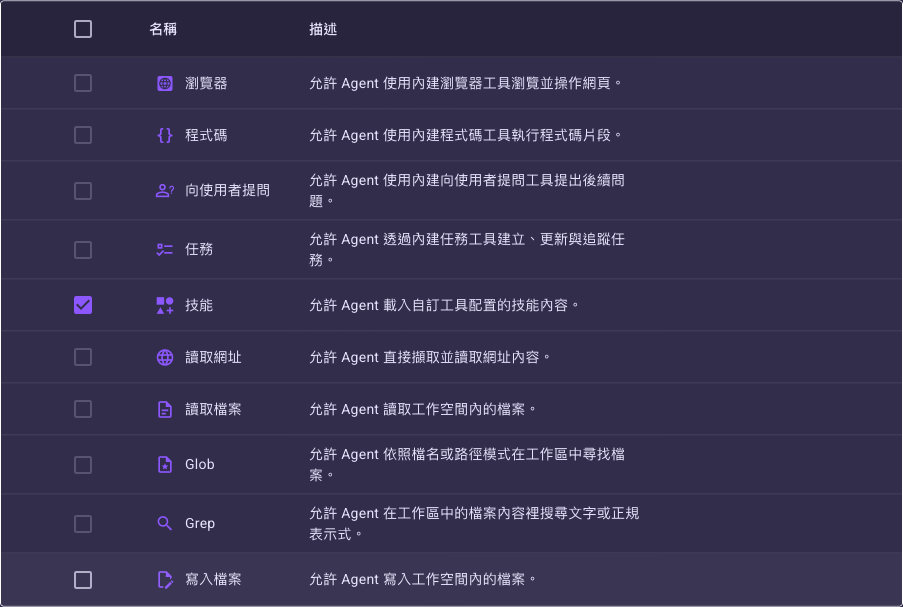Select the 讀取網址 name label

pyautogui.click(x=213, y=357)
